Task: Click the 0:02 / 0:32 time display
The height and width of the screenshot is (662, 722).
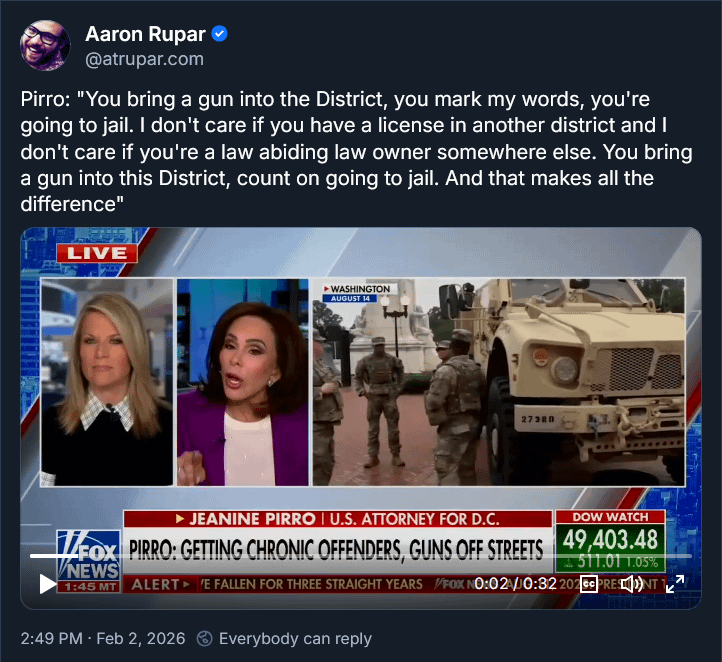Action: [x=515, y=584]
